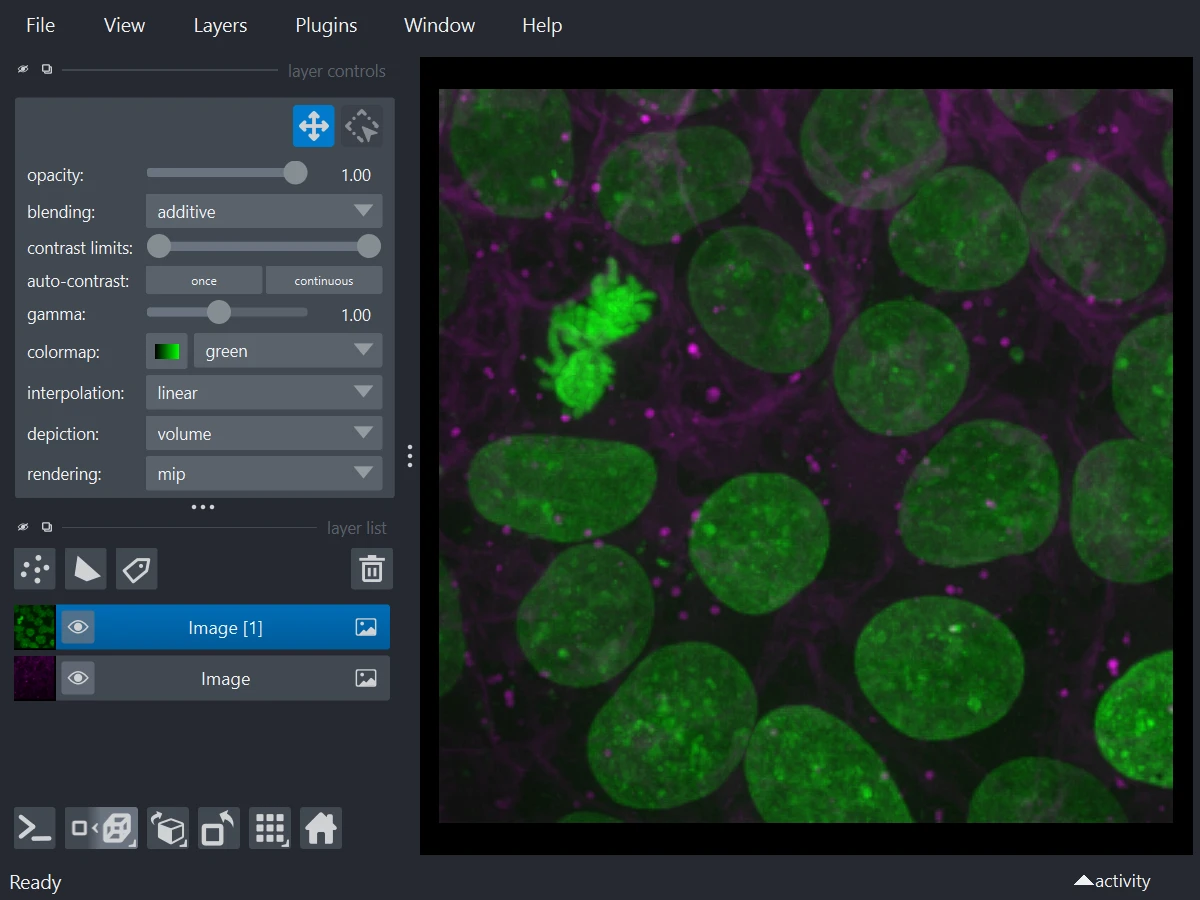Image resolution: width=1200 pixels, height=900 pixels.
Task: Open the console terminal button
Action: pyautogui.click(x=35, y=828)
